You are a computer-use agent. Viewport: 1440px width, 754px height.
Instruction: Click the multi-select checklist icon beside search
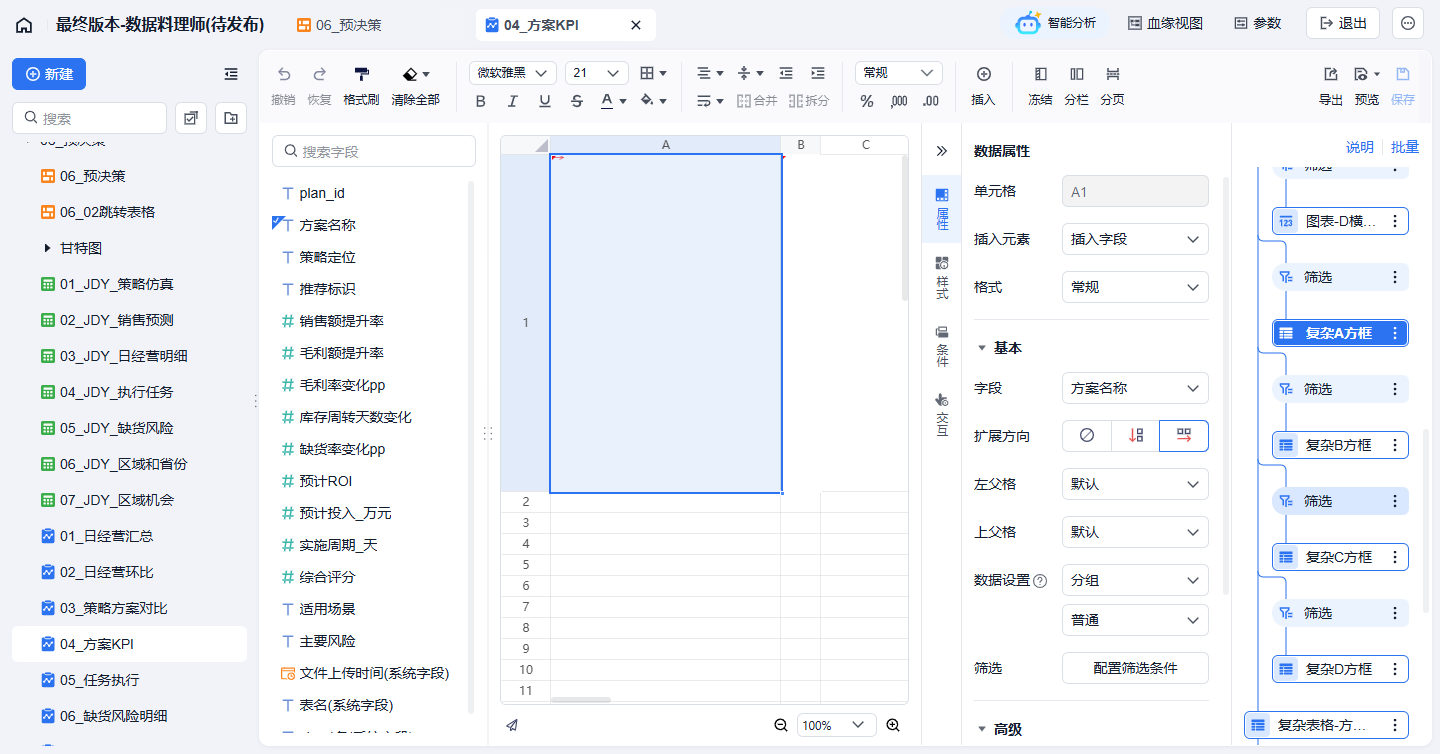click(191, 118)
